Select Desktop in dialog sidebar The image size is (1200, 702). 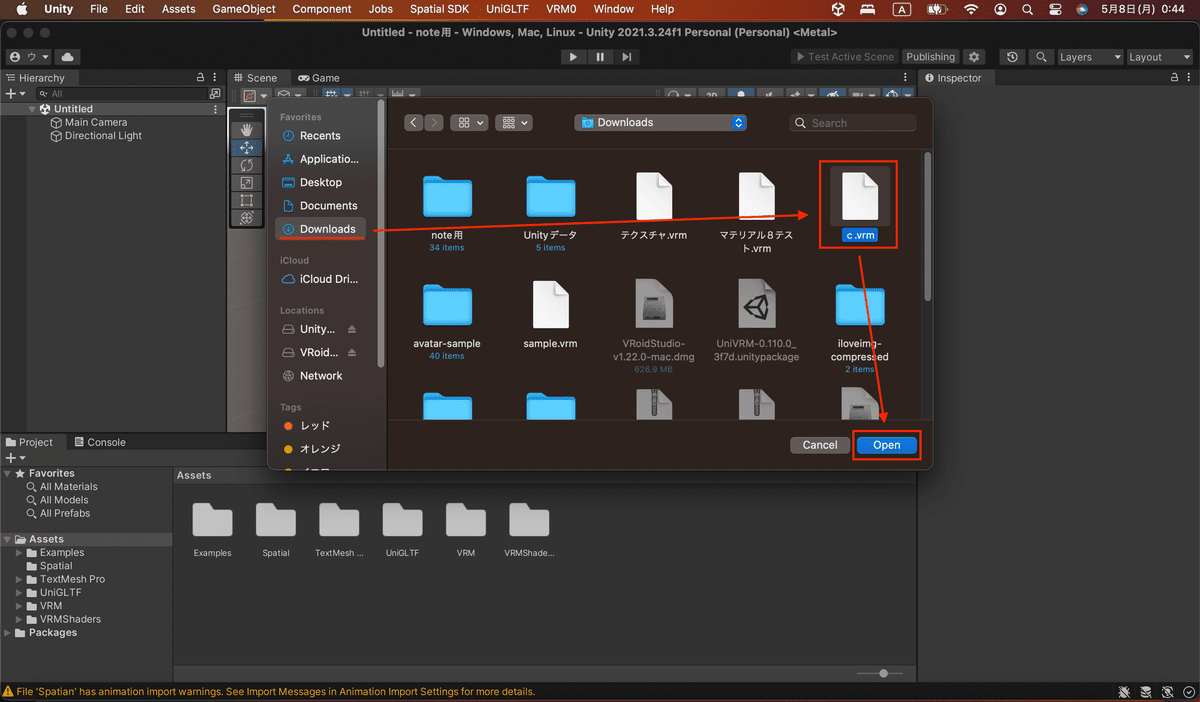click(x=322, y=182)
